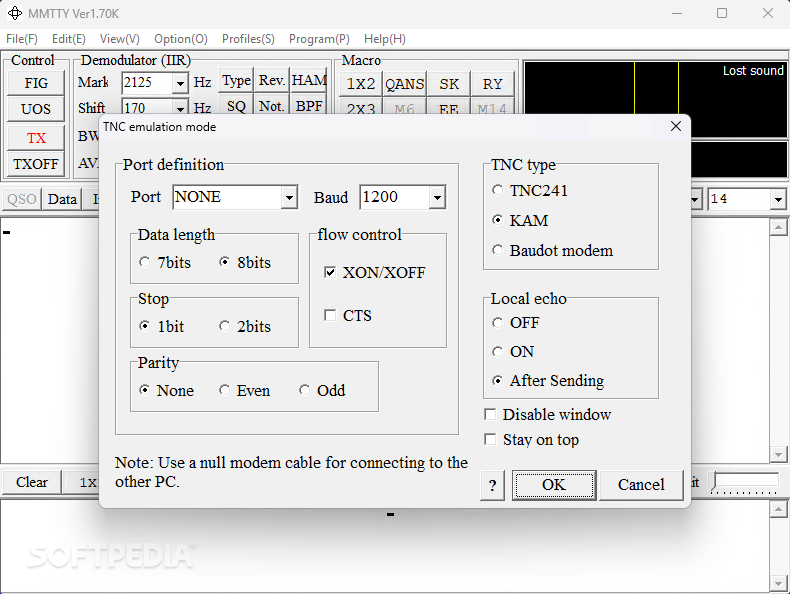
Task: Toggle the BPF filter button
Action: pyautogui.click(x=308, y=106)
